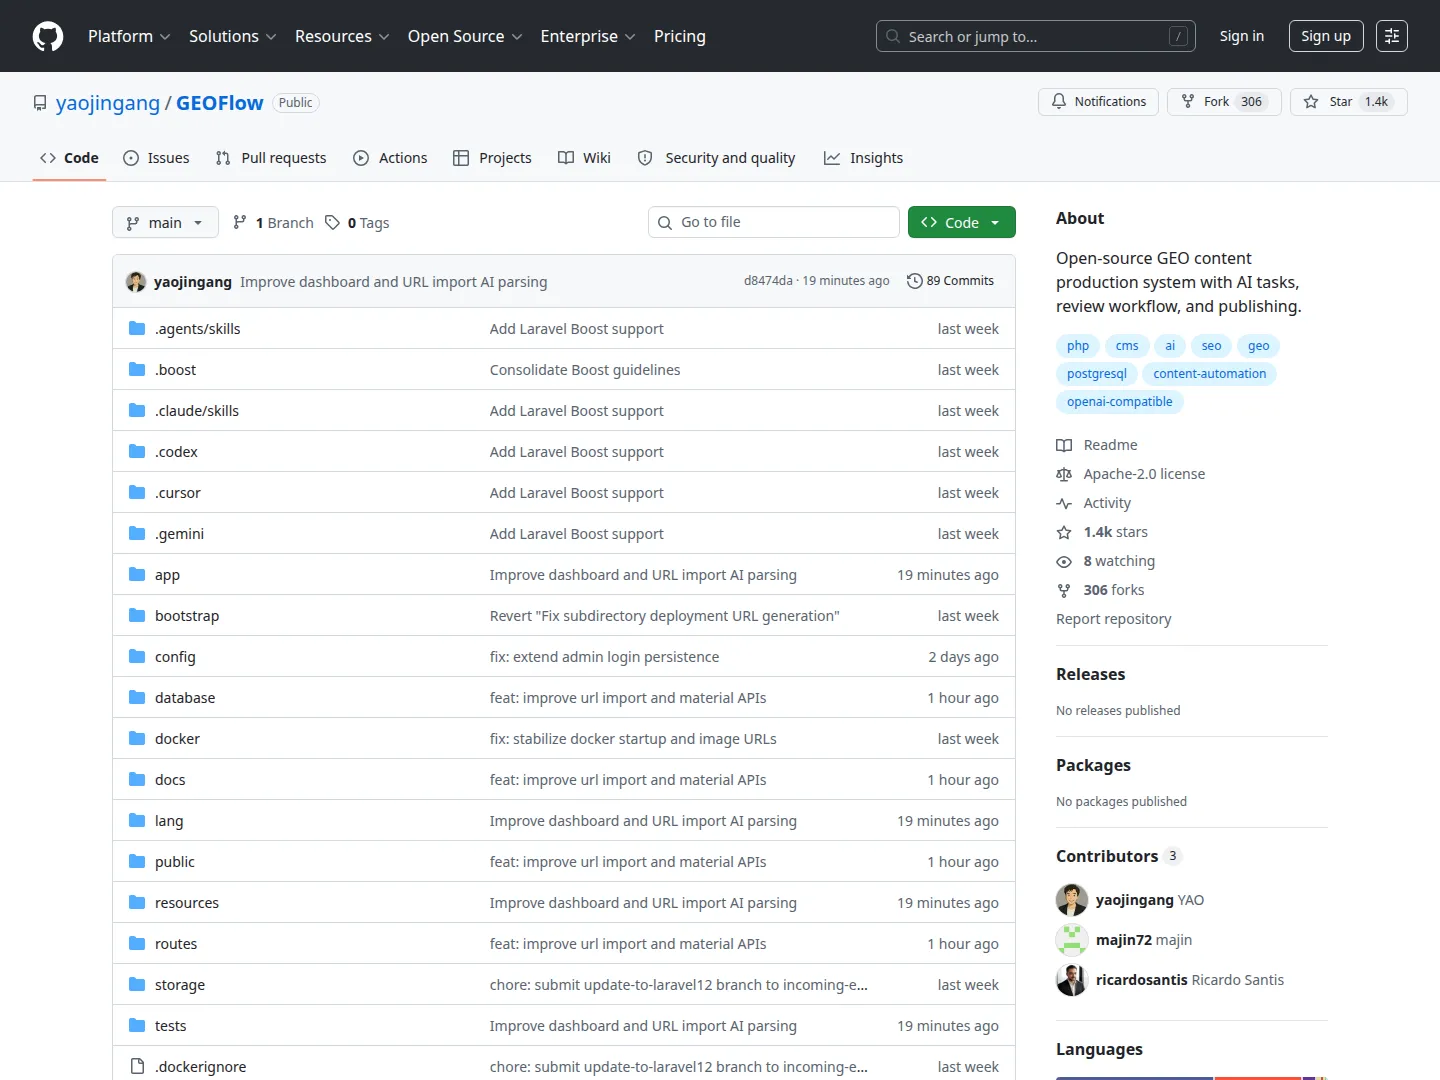Click the postgresql topic tag
Image resolution: width=1440 pixels, height=1080 pixels.
point(1097,374)
